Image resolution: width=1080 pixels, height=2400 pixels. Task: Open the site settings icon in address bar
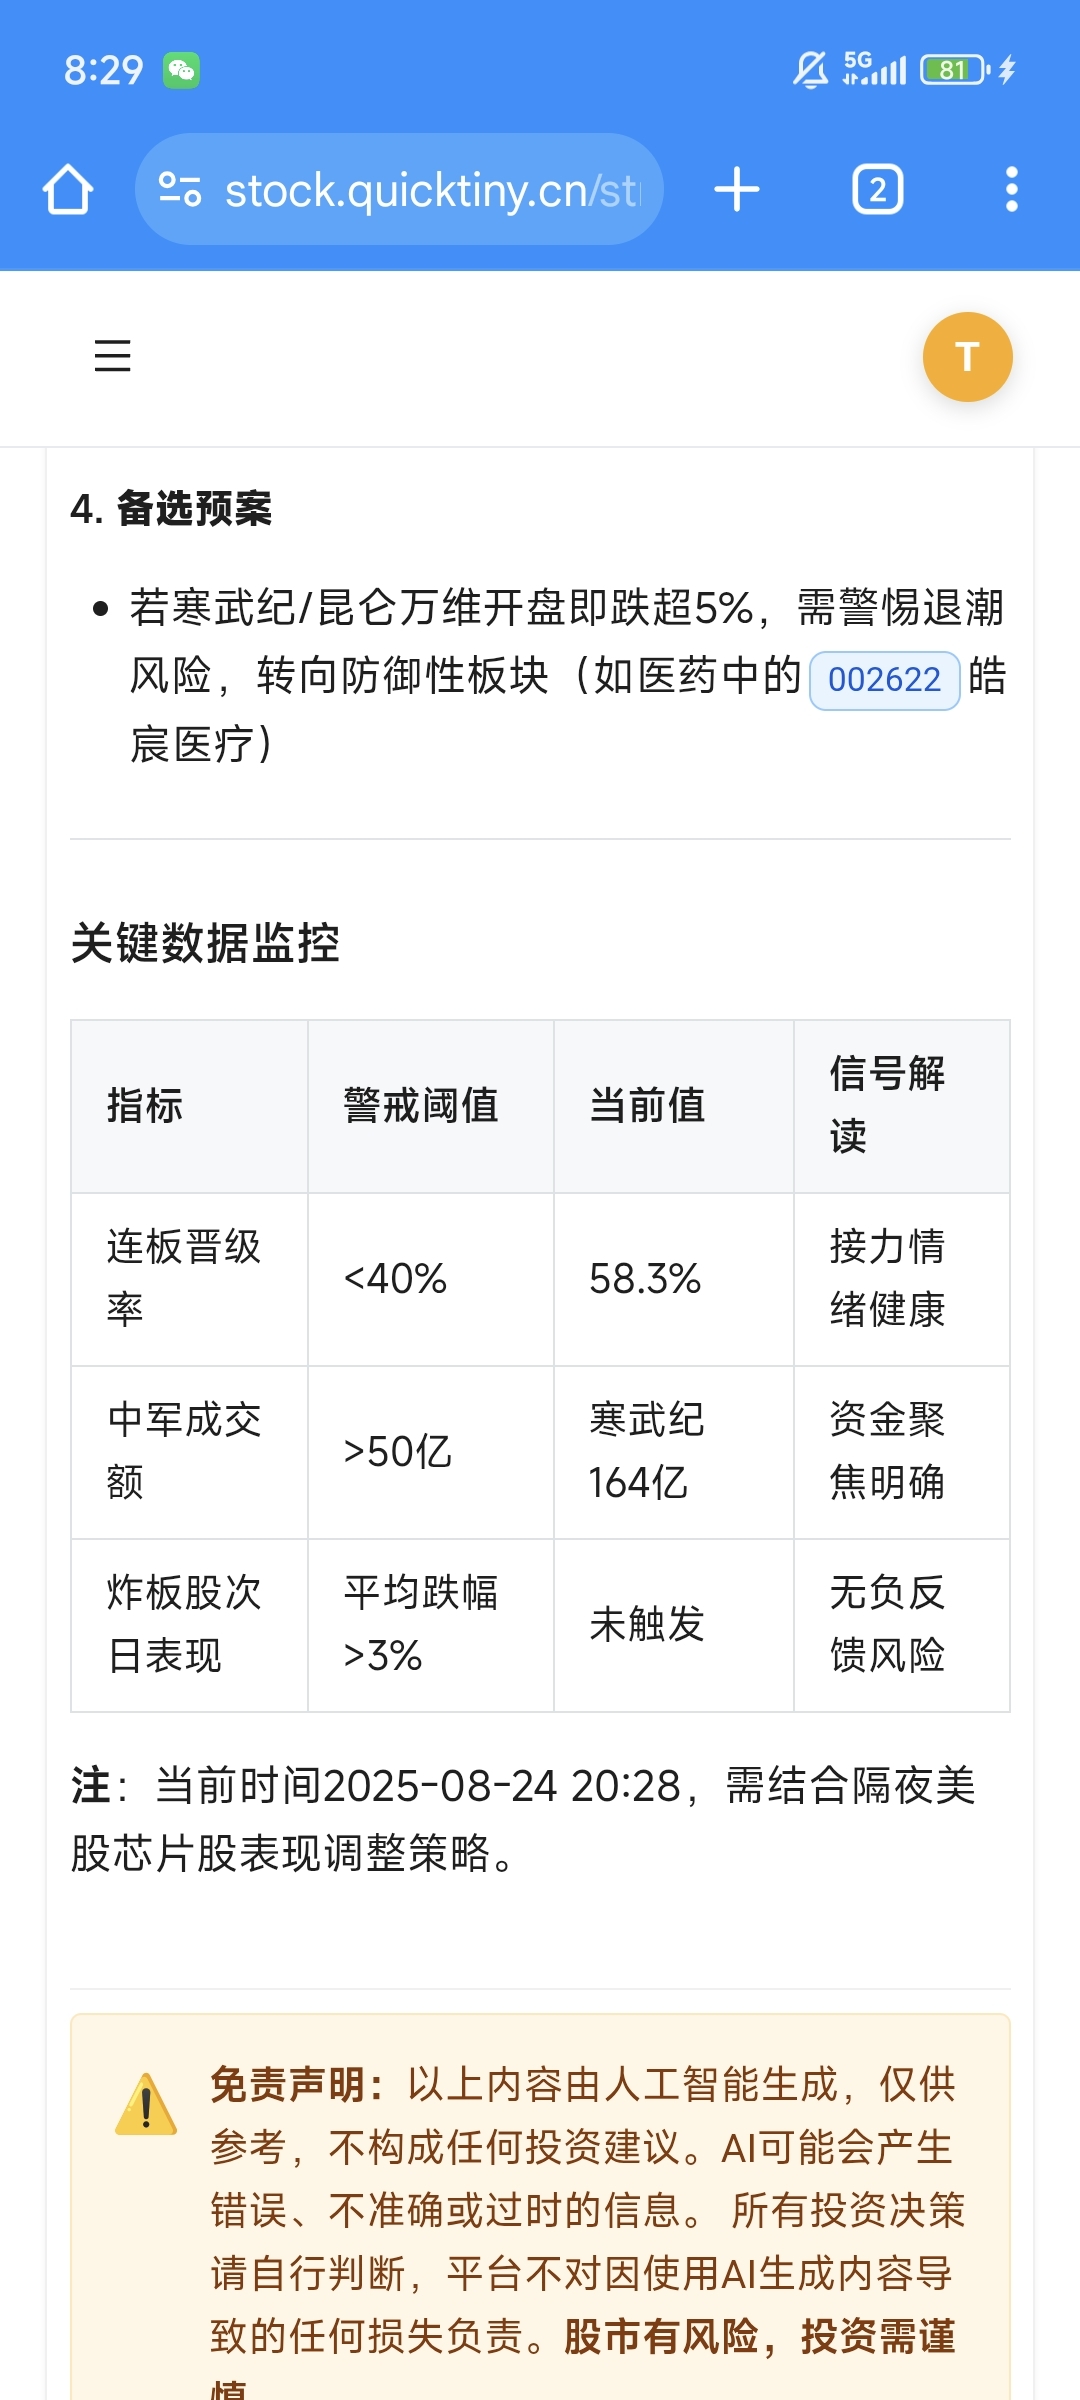point(180,189)
